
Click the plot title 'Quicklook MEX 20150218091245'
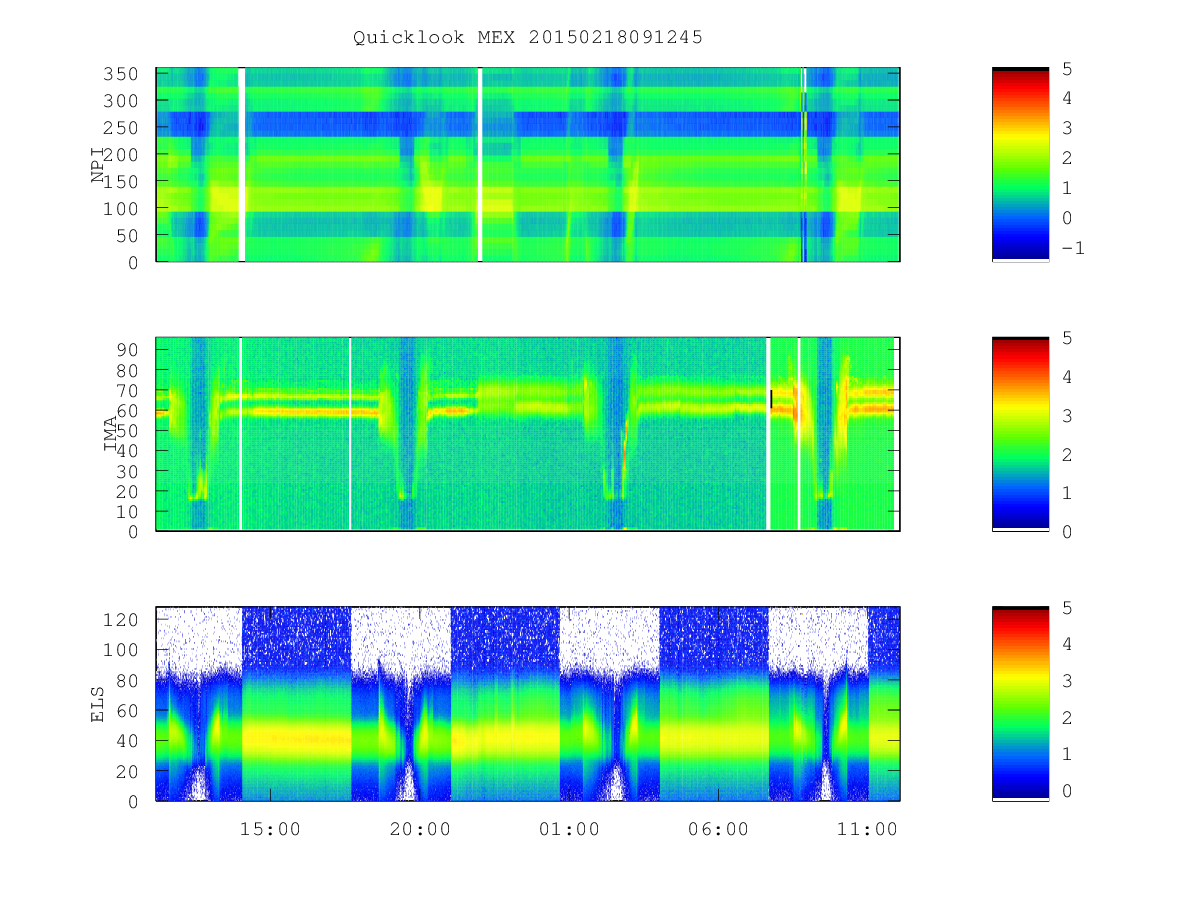coord(528,38)
